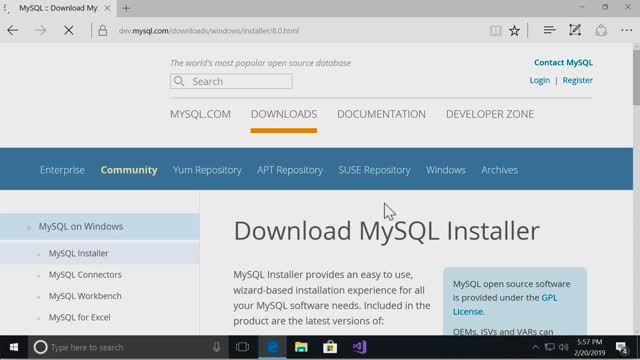Click the Share icon in toolbar
Screen dimensions: 640x360
click(601, 31)
